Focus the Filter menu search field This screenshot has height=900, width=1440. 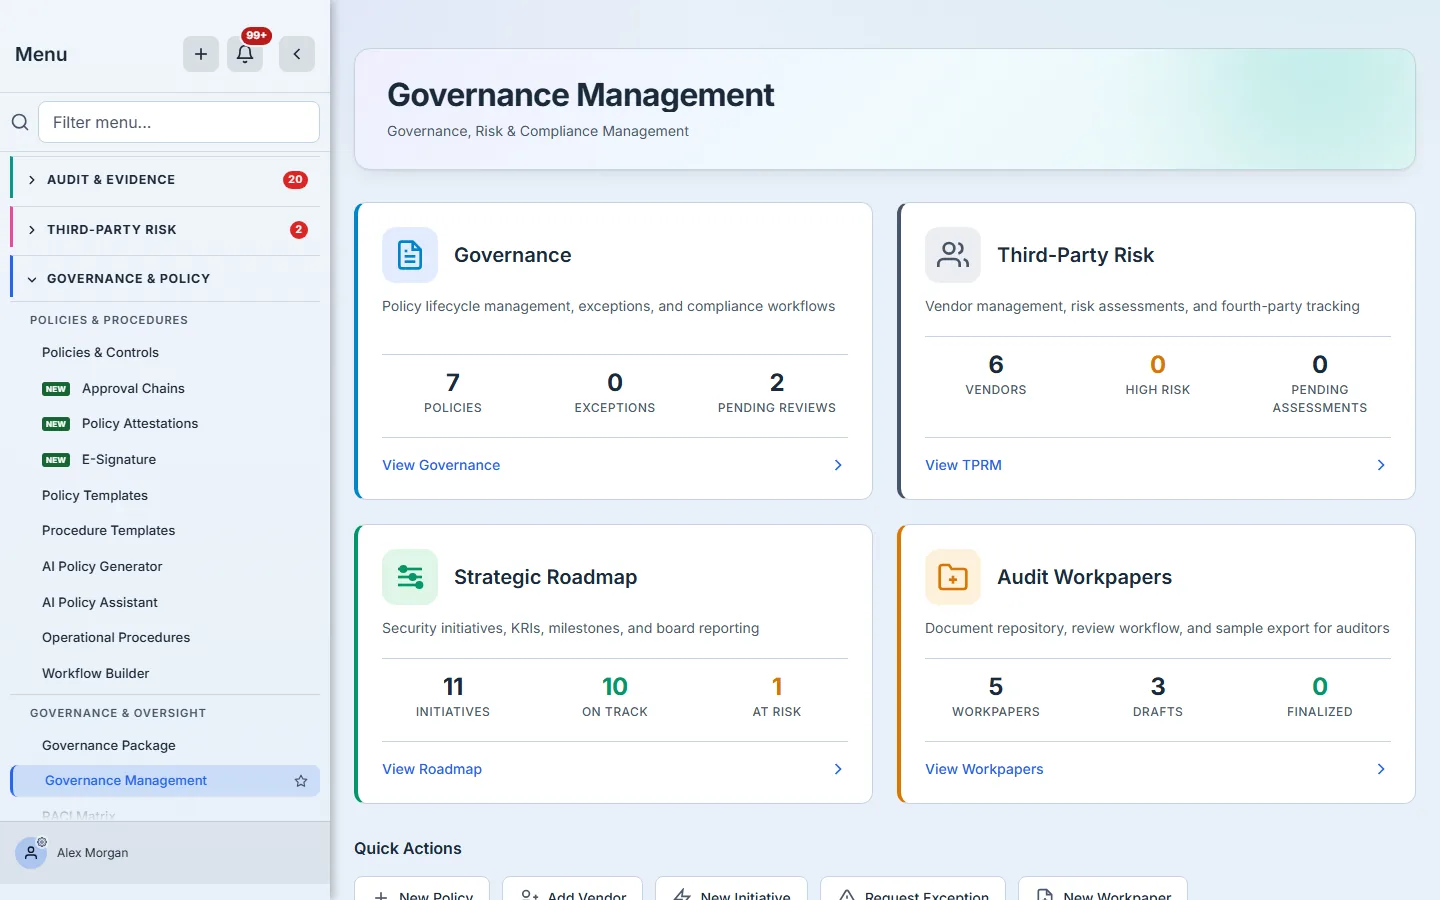179,122
